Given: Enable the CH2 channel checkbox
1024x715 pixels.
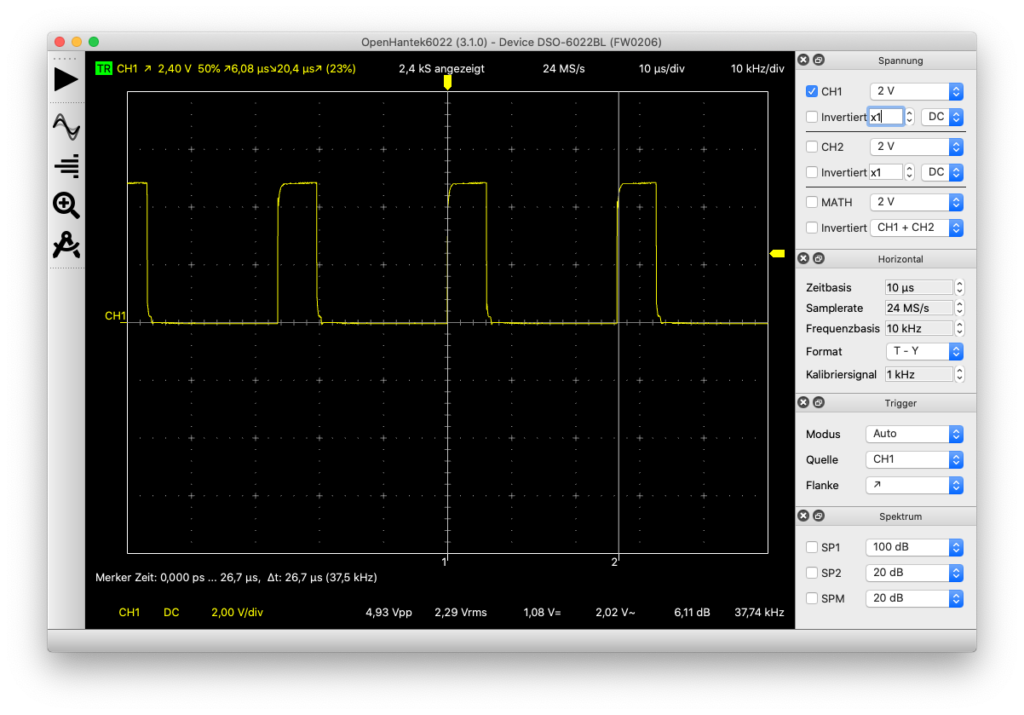Looking at the screenshot, I should pos(812,147).
